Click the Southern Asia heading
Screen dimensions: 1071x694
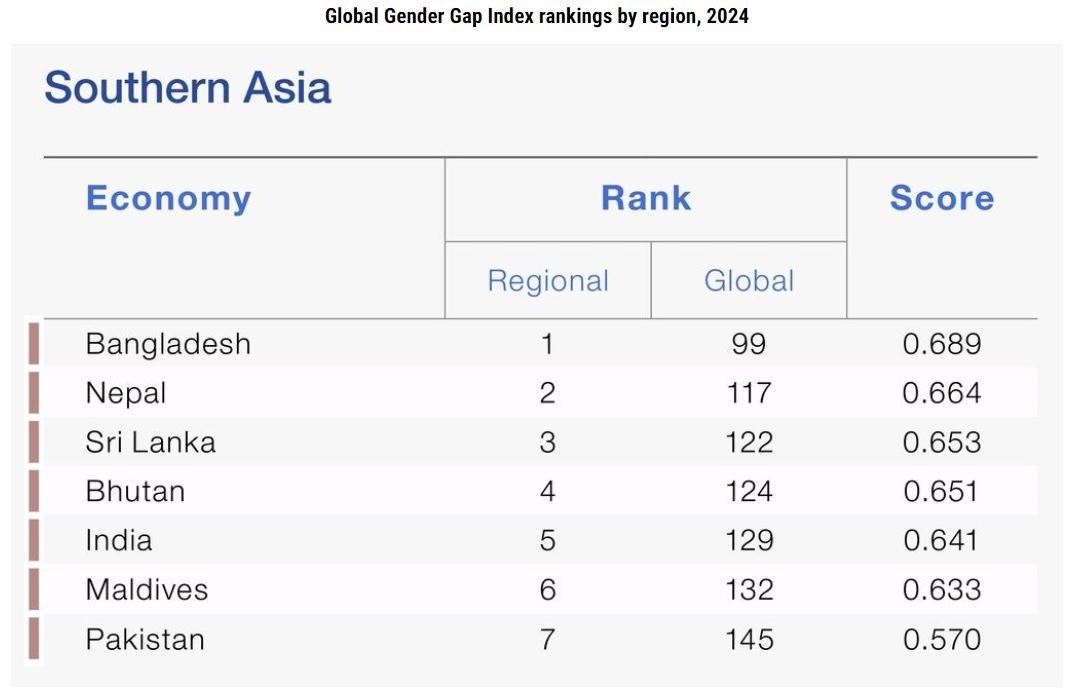click(188, 88)
